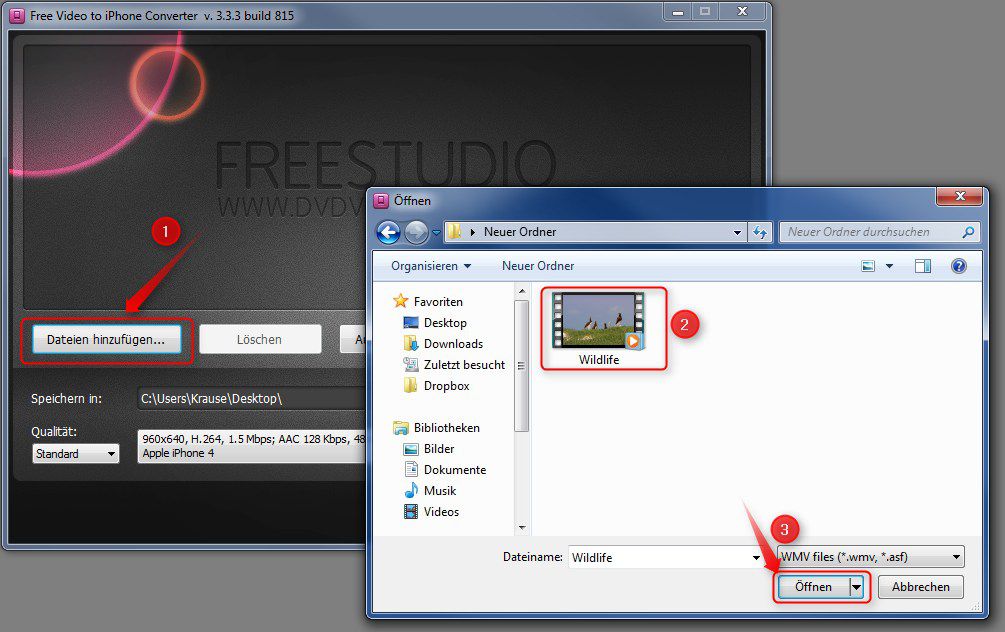This screenshot has height=632, width=1005.
Task: Click Zuletzt besucht in the Favoriten list
Action: click(x=466, y=364)
